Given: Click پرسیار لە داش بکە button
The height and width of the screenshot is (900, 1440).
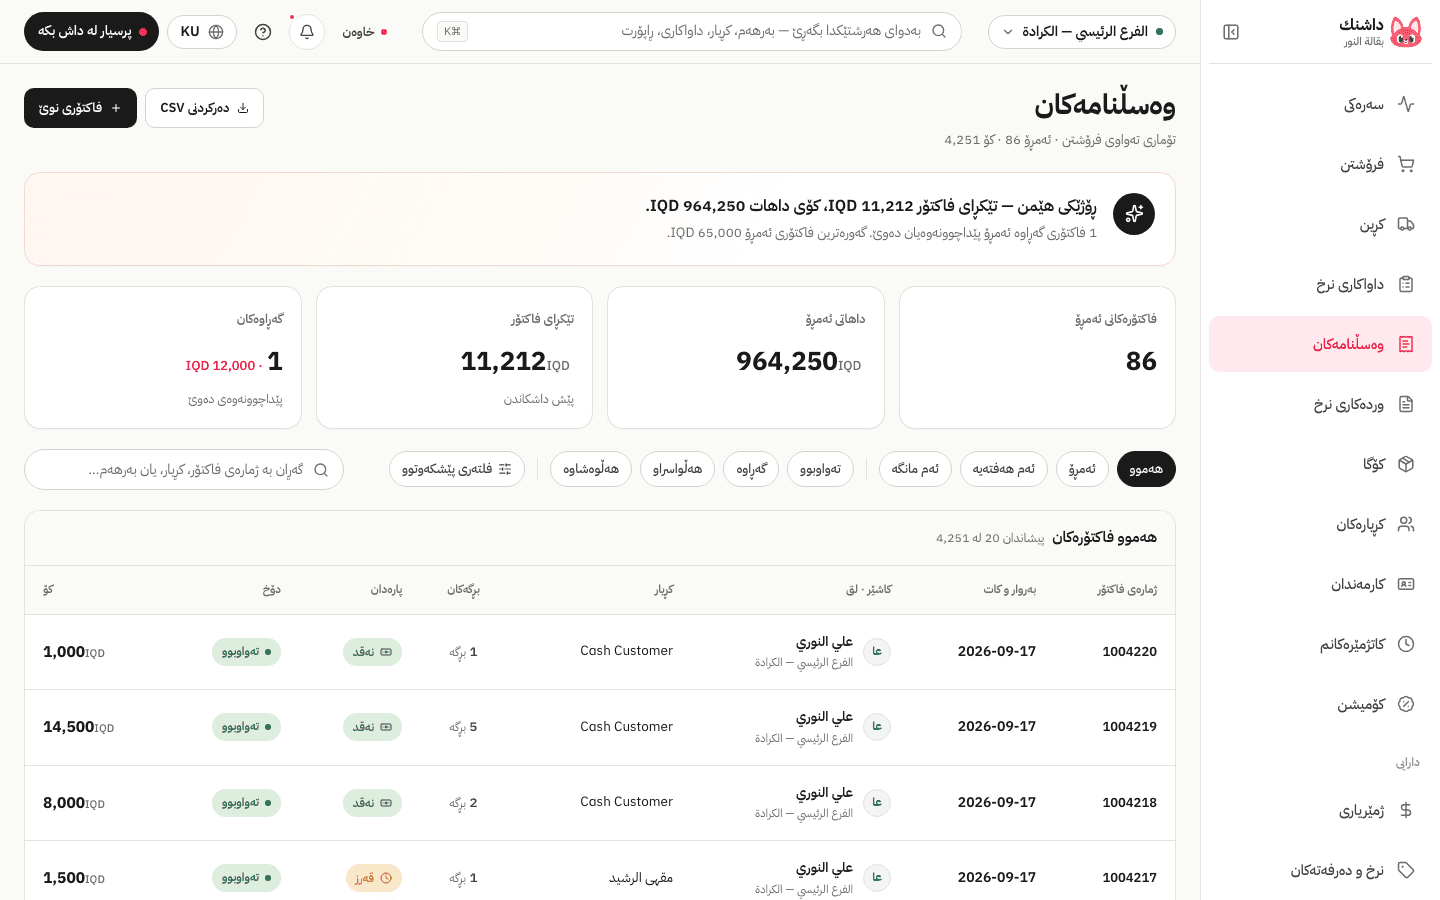Looking at the screenshot, I should 91,32.
